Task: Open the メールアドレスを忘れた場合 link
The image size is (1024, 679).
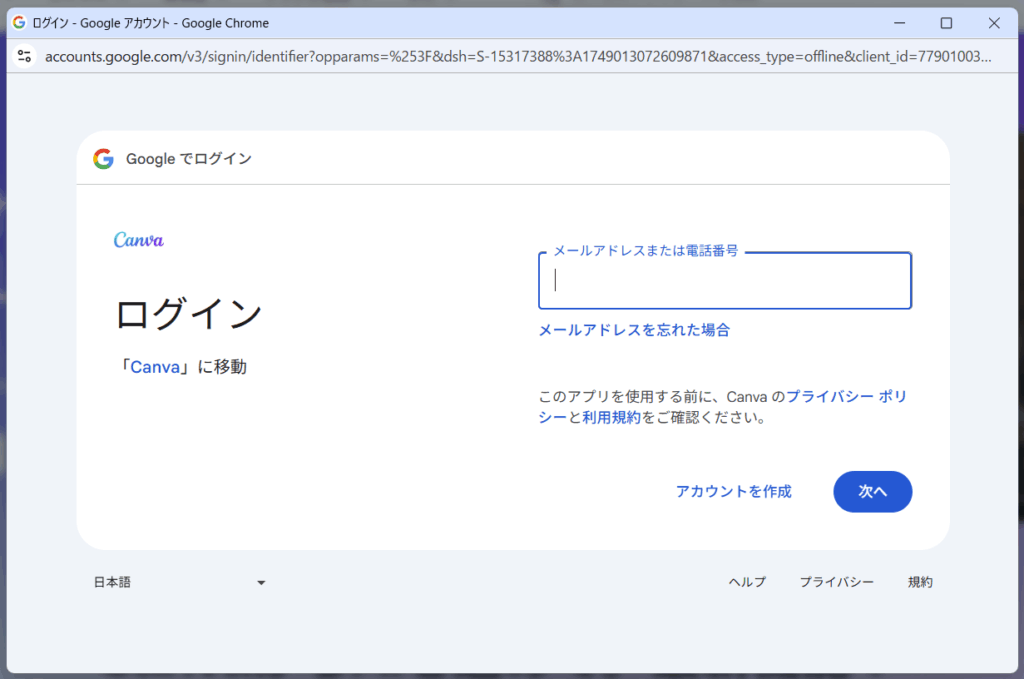Action: [634, 330]
